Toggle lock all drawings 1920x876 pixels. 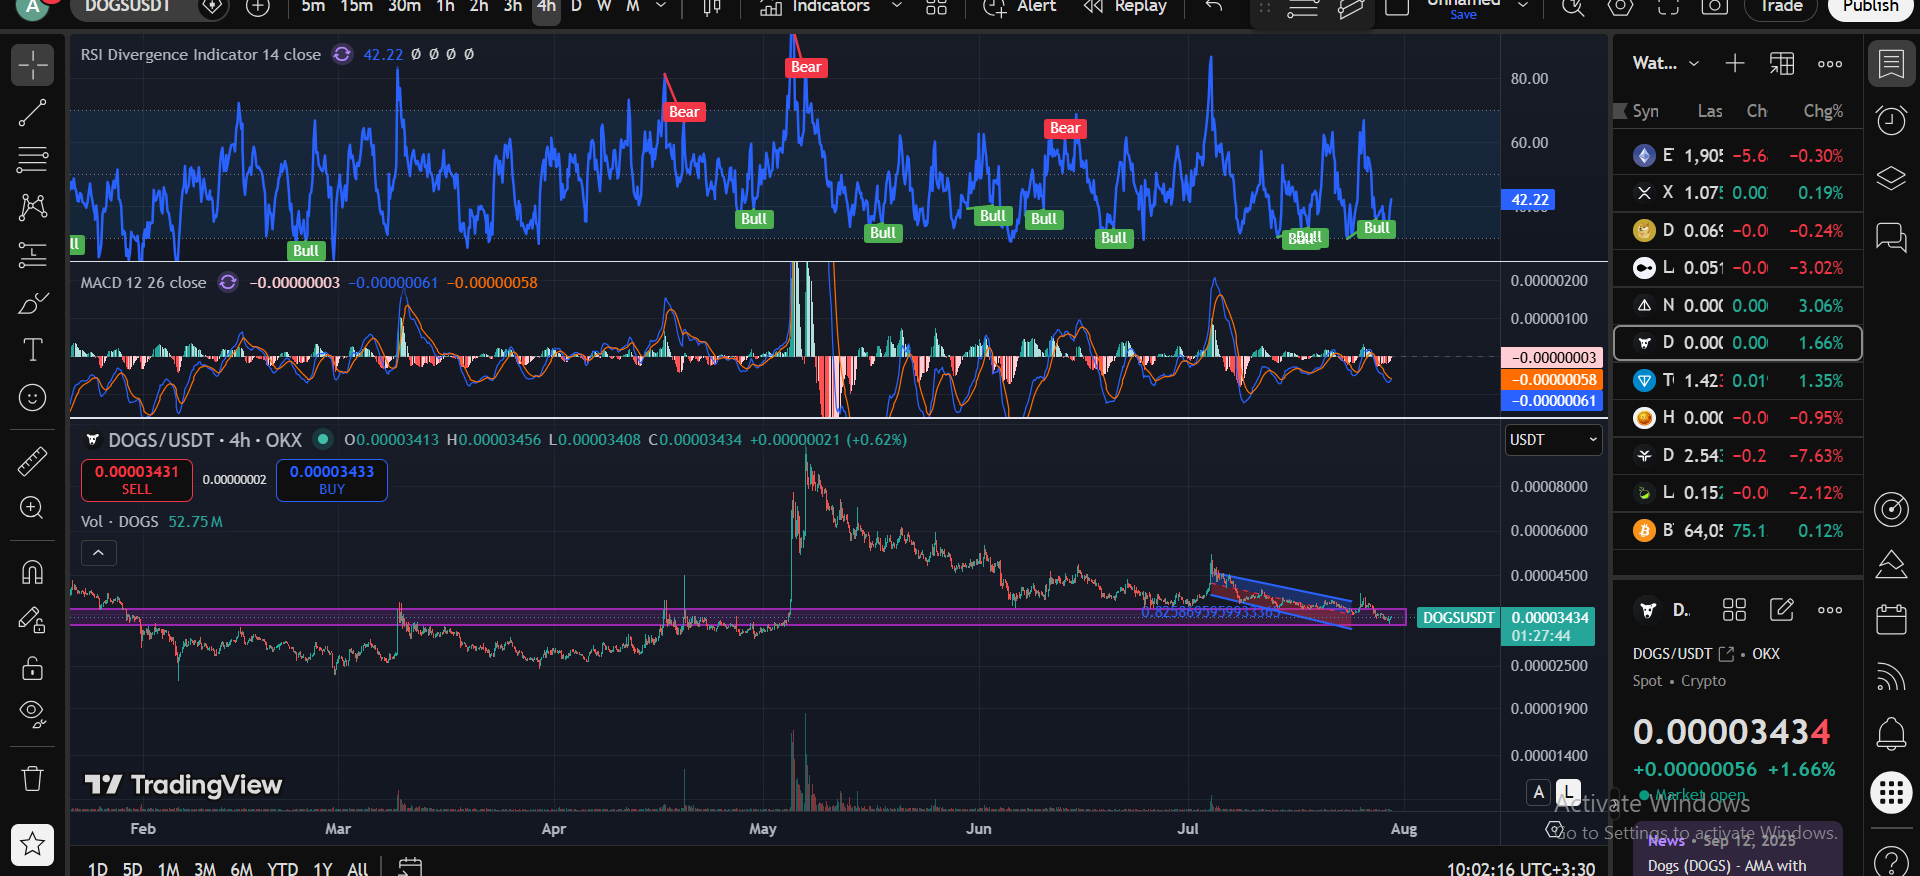point(33,667)
